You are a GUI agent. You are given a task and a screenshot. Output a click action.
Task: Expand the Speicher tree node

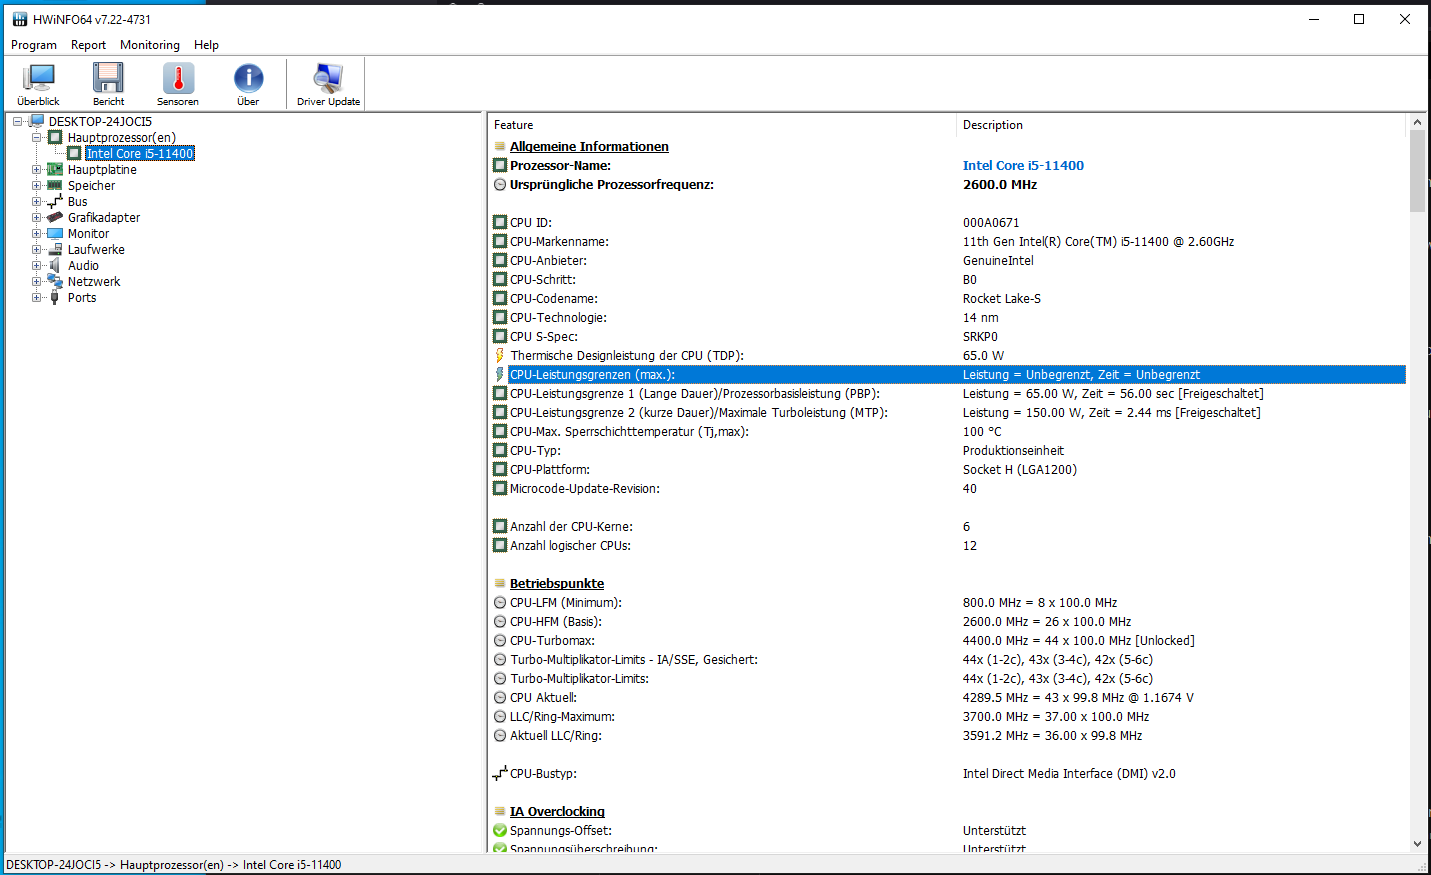[36, 185]
